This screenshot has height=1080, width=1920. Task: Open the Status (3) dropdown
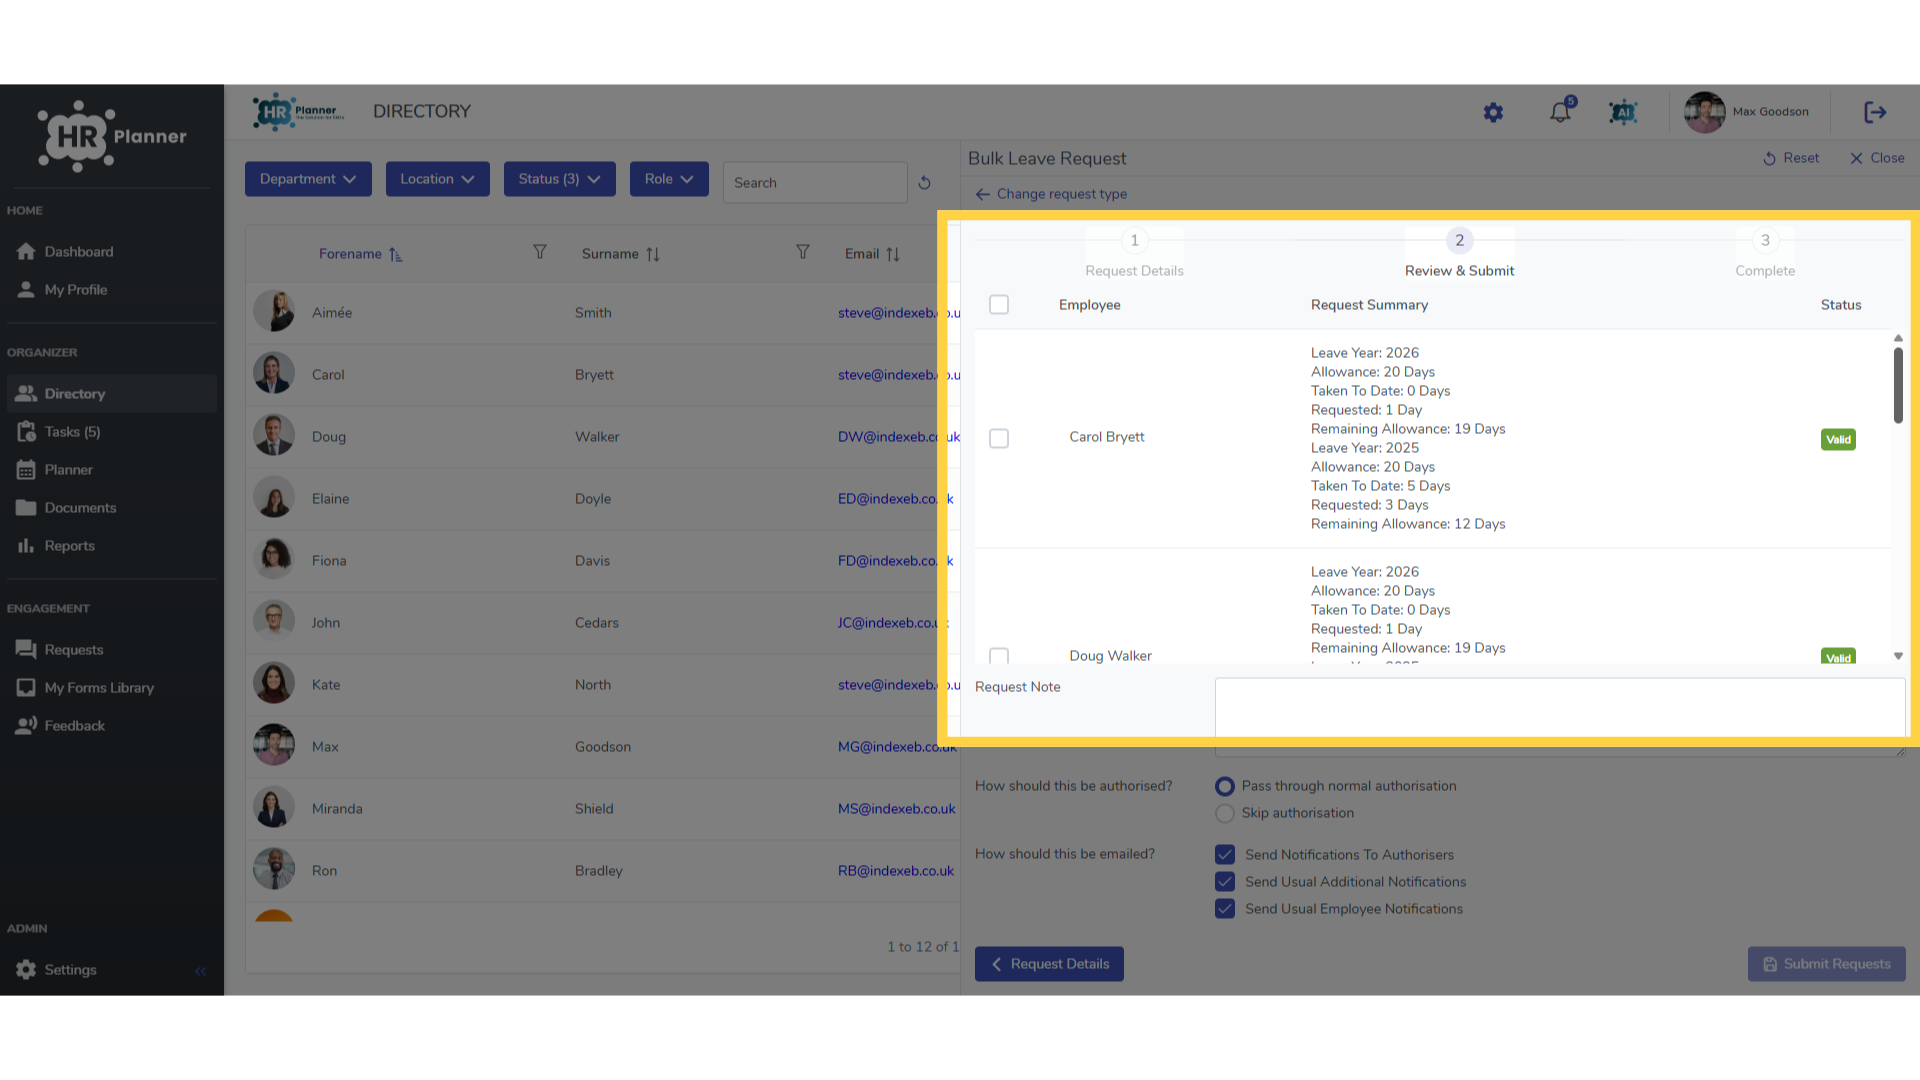pyautogui.click(x=560, y=179)
